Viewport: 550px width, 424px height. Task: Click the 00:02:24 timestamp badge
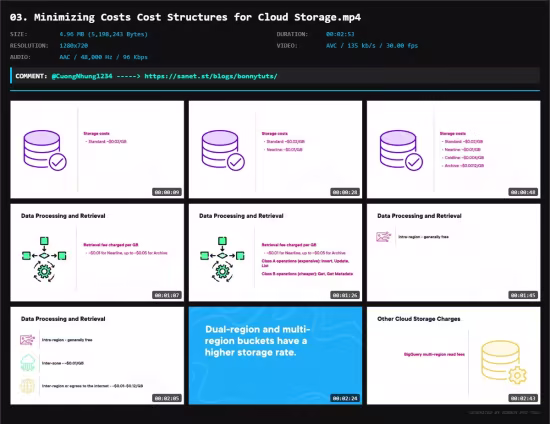(x=345, y=398)
